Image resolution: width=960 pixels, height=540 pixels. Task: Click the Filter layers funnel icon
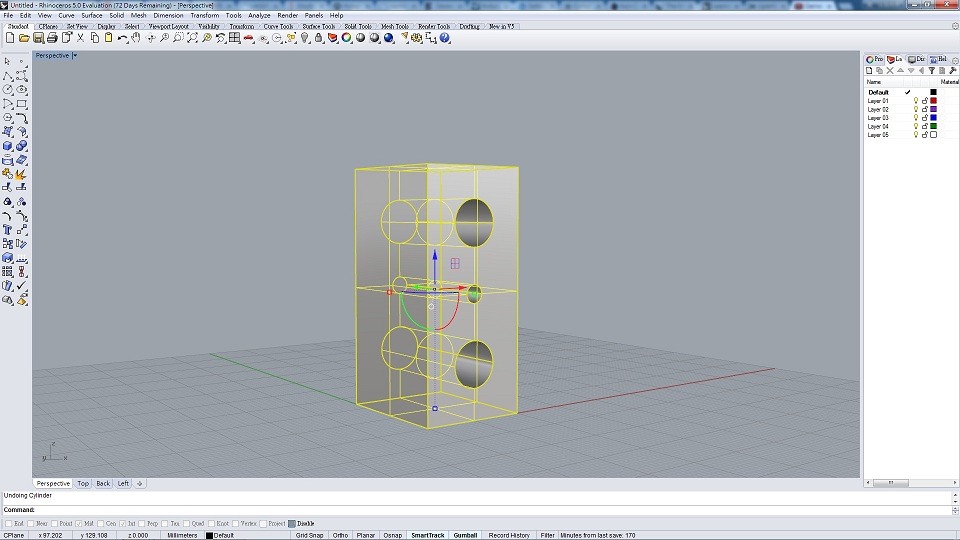[932, 71]
